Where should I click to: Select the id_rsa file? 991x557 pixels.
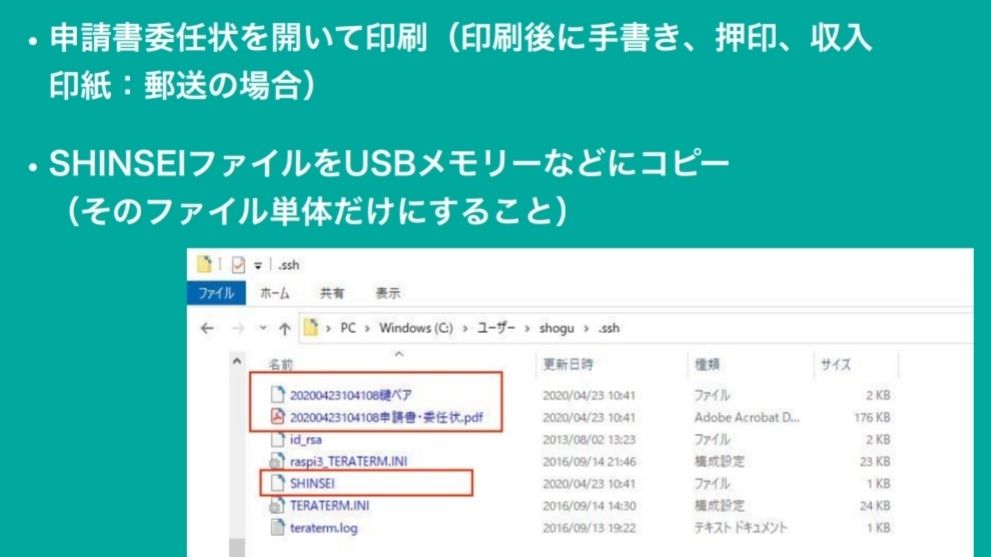point(306,439)
